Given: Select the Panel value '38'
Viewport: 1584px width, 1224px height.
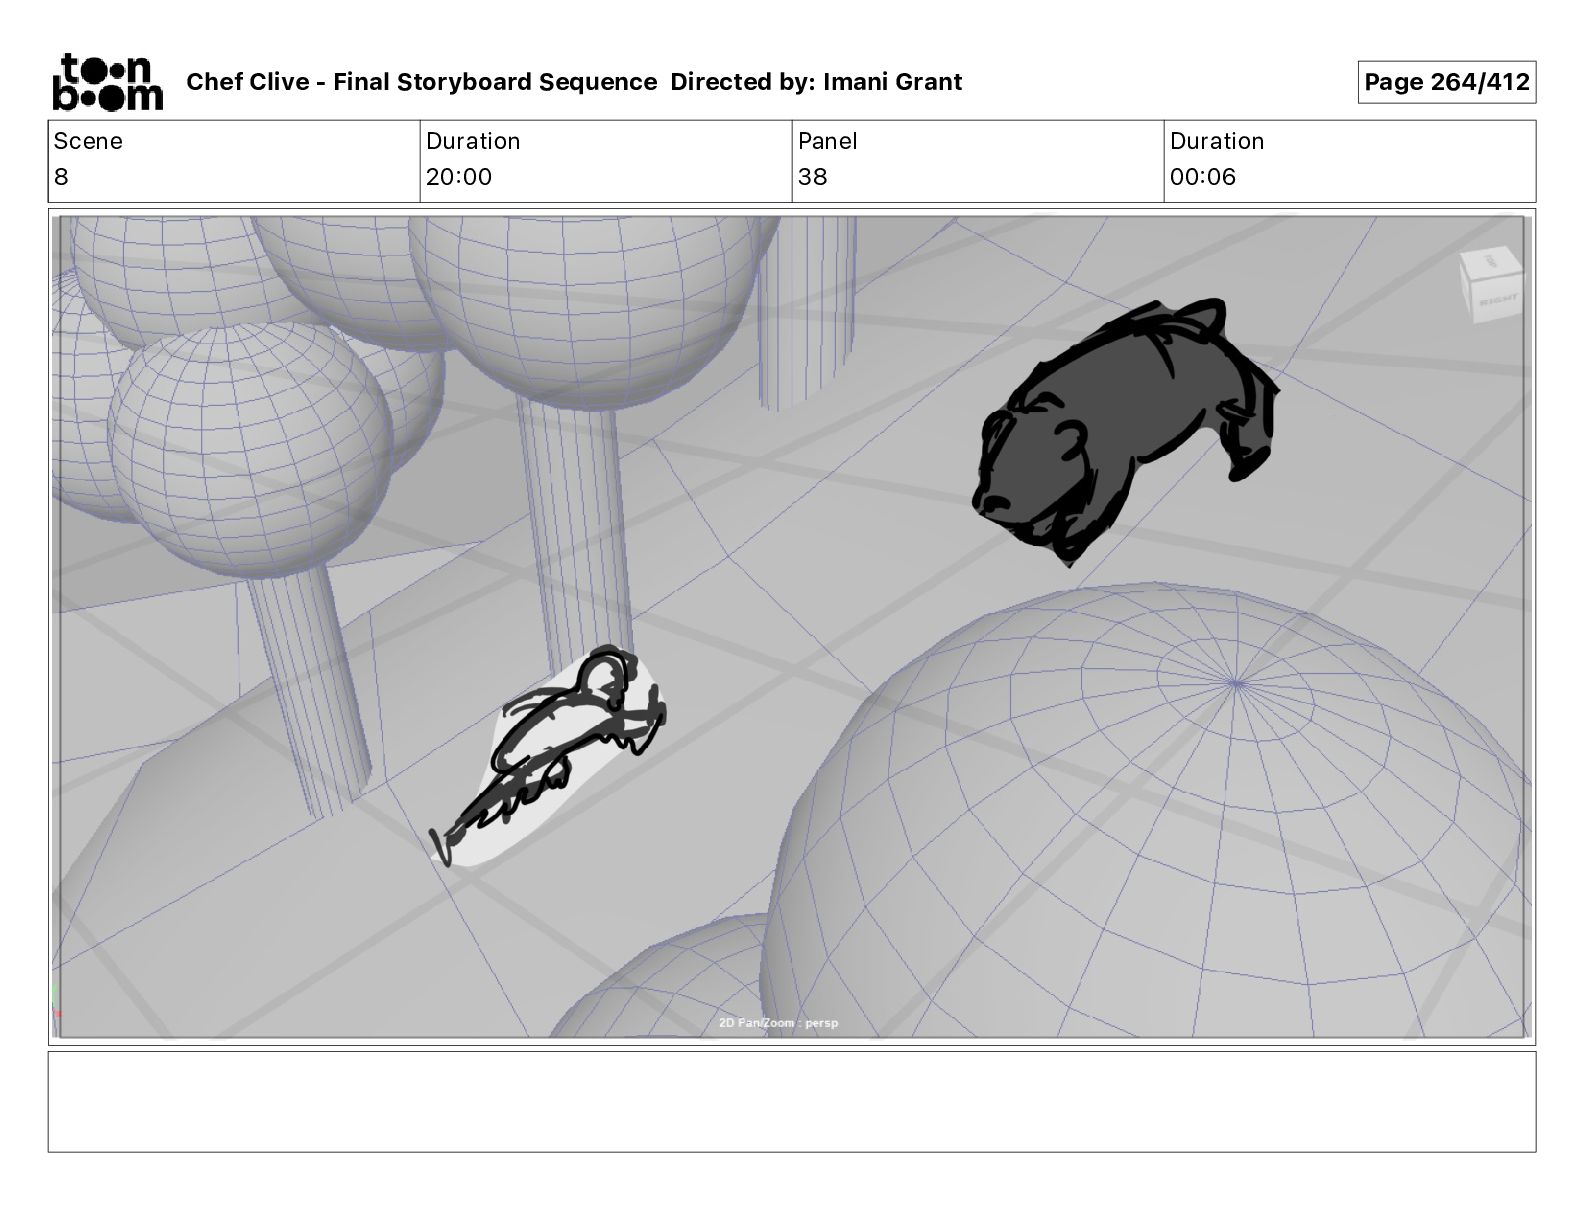Looking at the screenshot, I should coord(813,177).
